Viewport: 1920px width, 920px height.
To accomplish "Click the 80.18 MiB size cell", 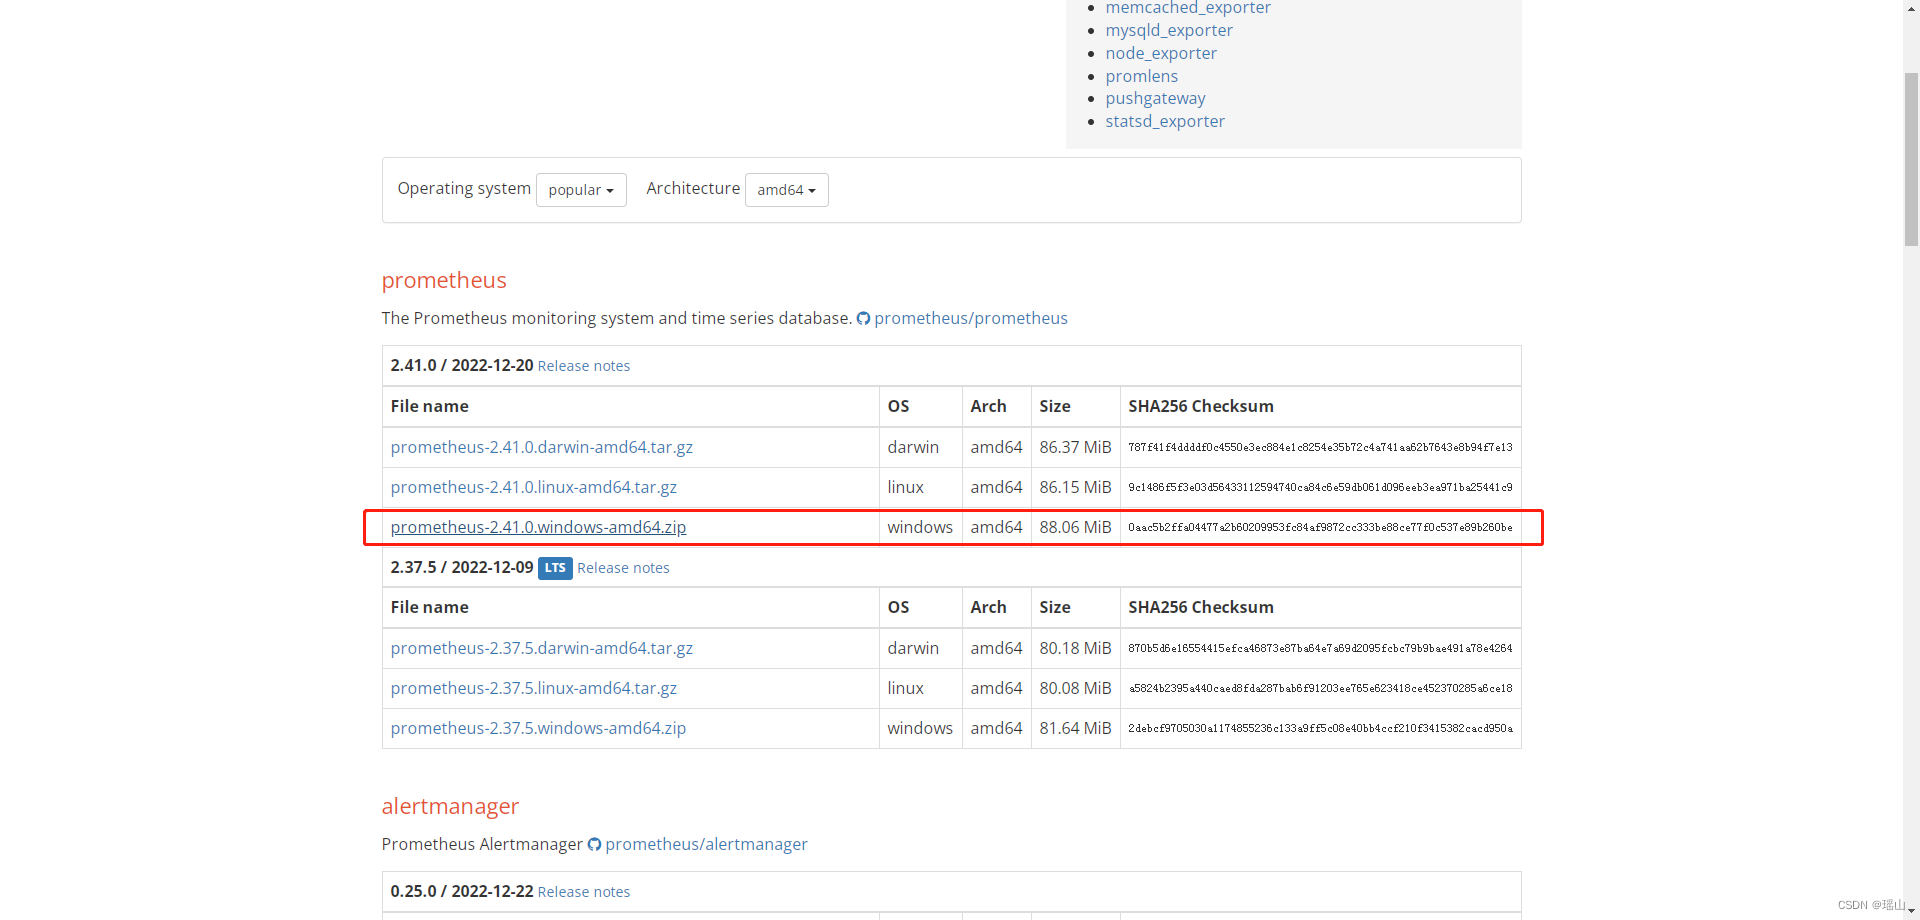I will [x=1075, y=648].
